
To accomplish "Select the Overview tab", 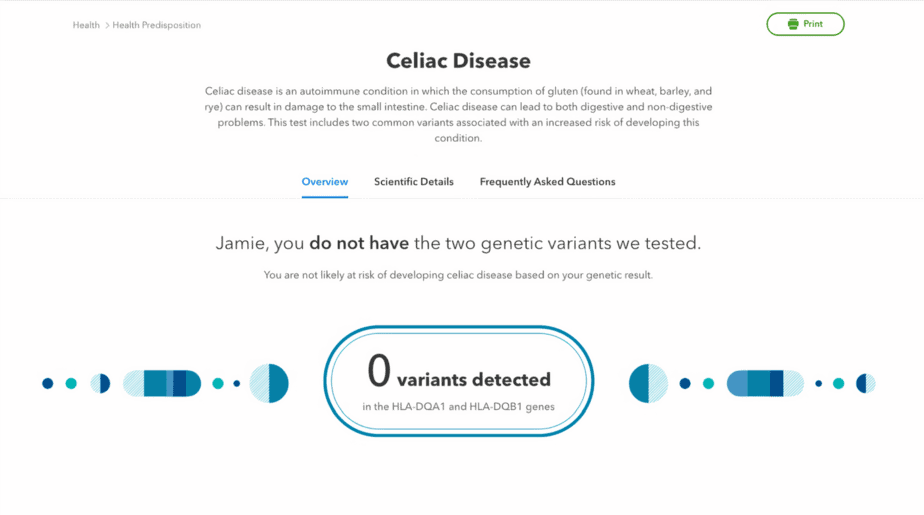I will (325, 182).
